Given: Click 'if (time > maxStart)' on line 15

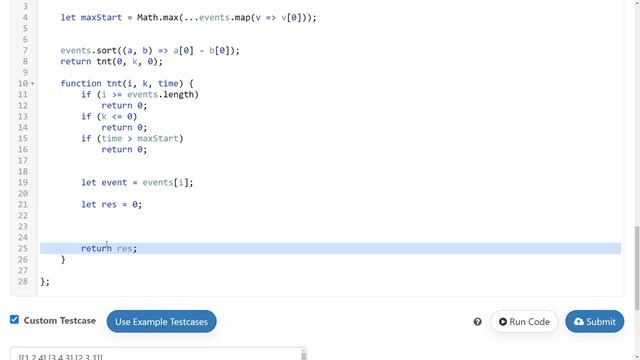Looking at the screenshot, I should click(x=132, y=139).
